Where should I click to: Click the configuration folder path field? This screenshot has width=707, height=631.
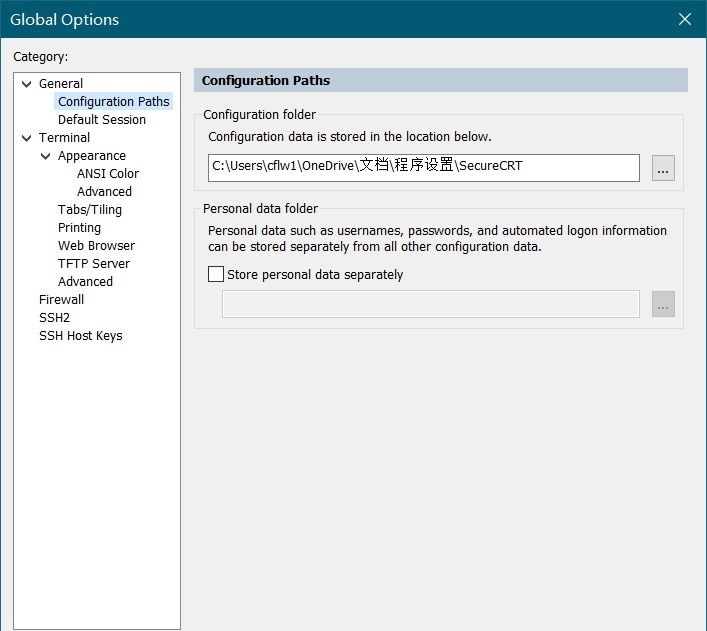[423, 168]
